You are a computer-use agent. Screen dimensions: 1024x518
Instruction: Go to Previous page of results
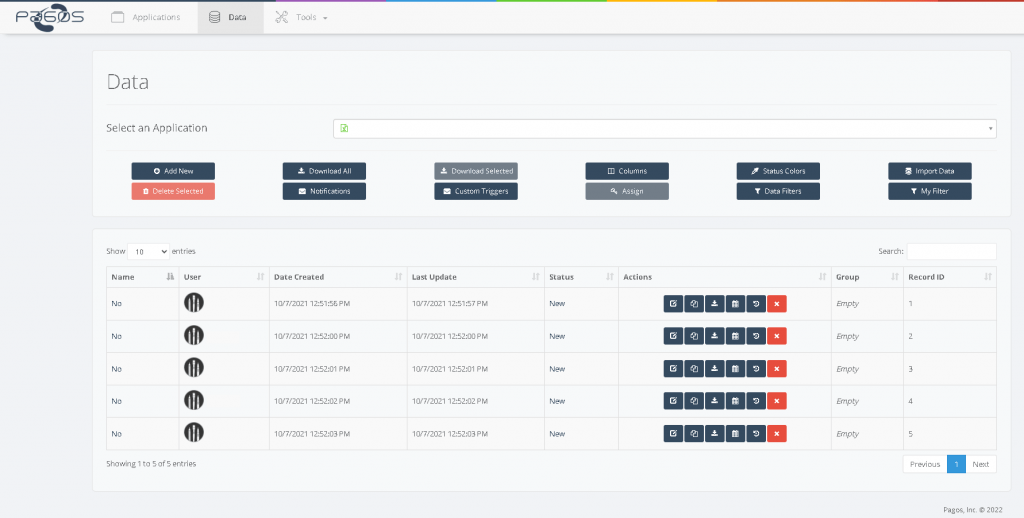(x=925, y=464)
